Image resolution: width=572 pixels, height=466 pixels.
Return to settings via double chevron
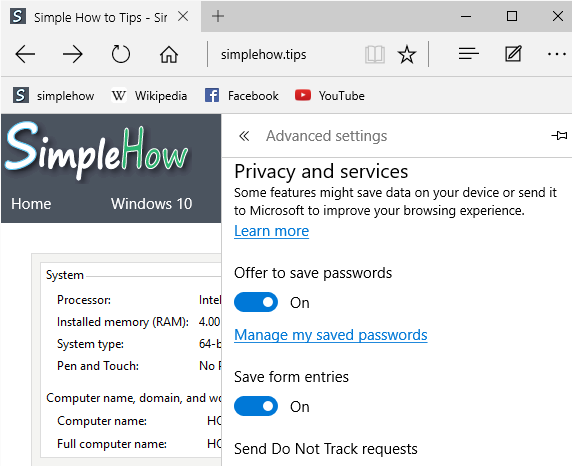click(244, 136)
